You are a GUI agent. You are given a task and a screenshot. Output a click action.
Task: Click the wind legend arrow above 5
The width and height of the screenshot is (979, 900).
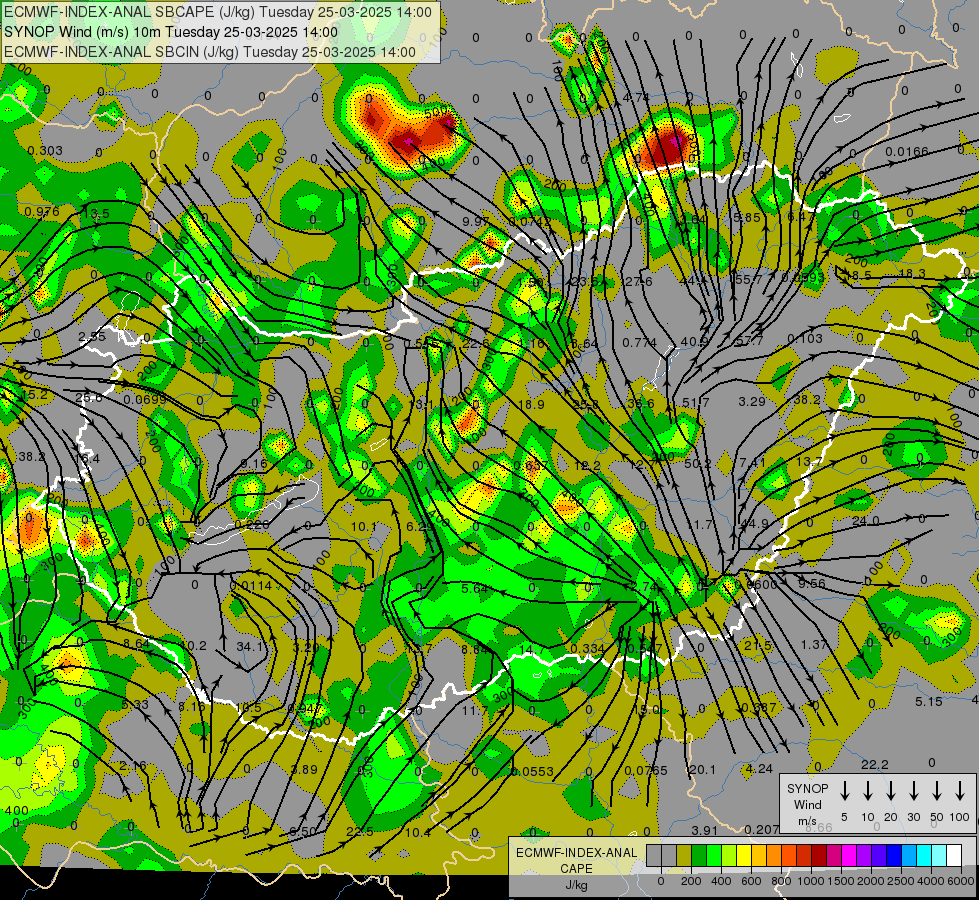click(844, 791)
